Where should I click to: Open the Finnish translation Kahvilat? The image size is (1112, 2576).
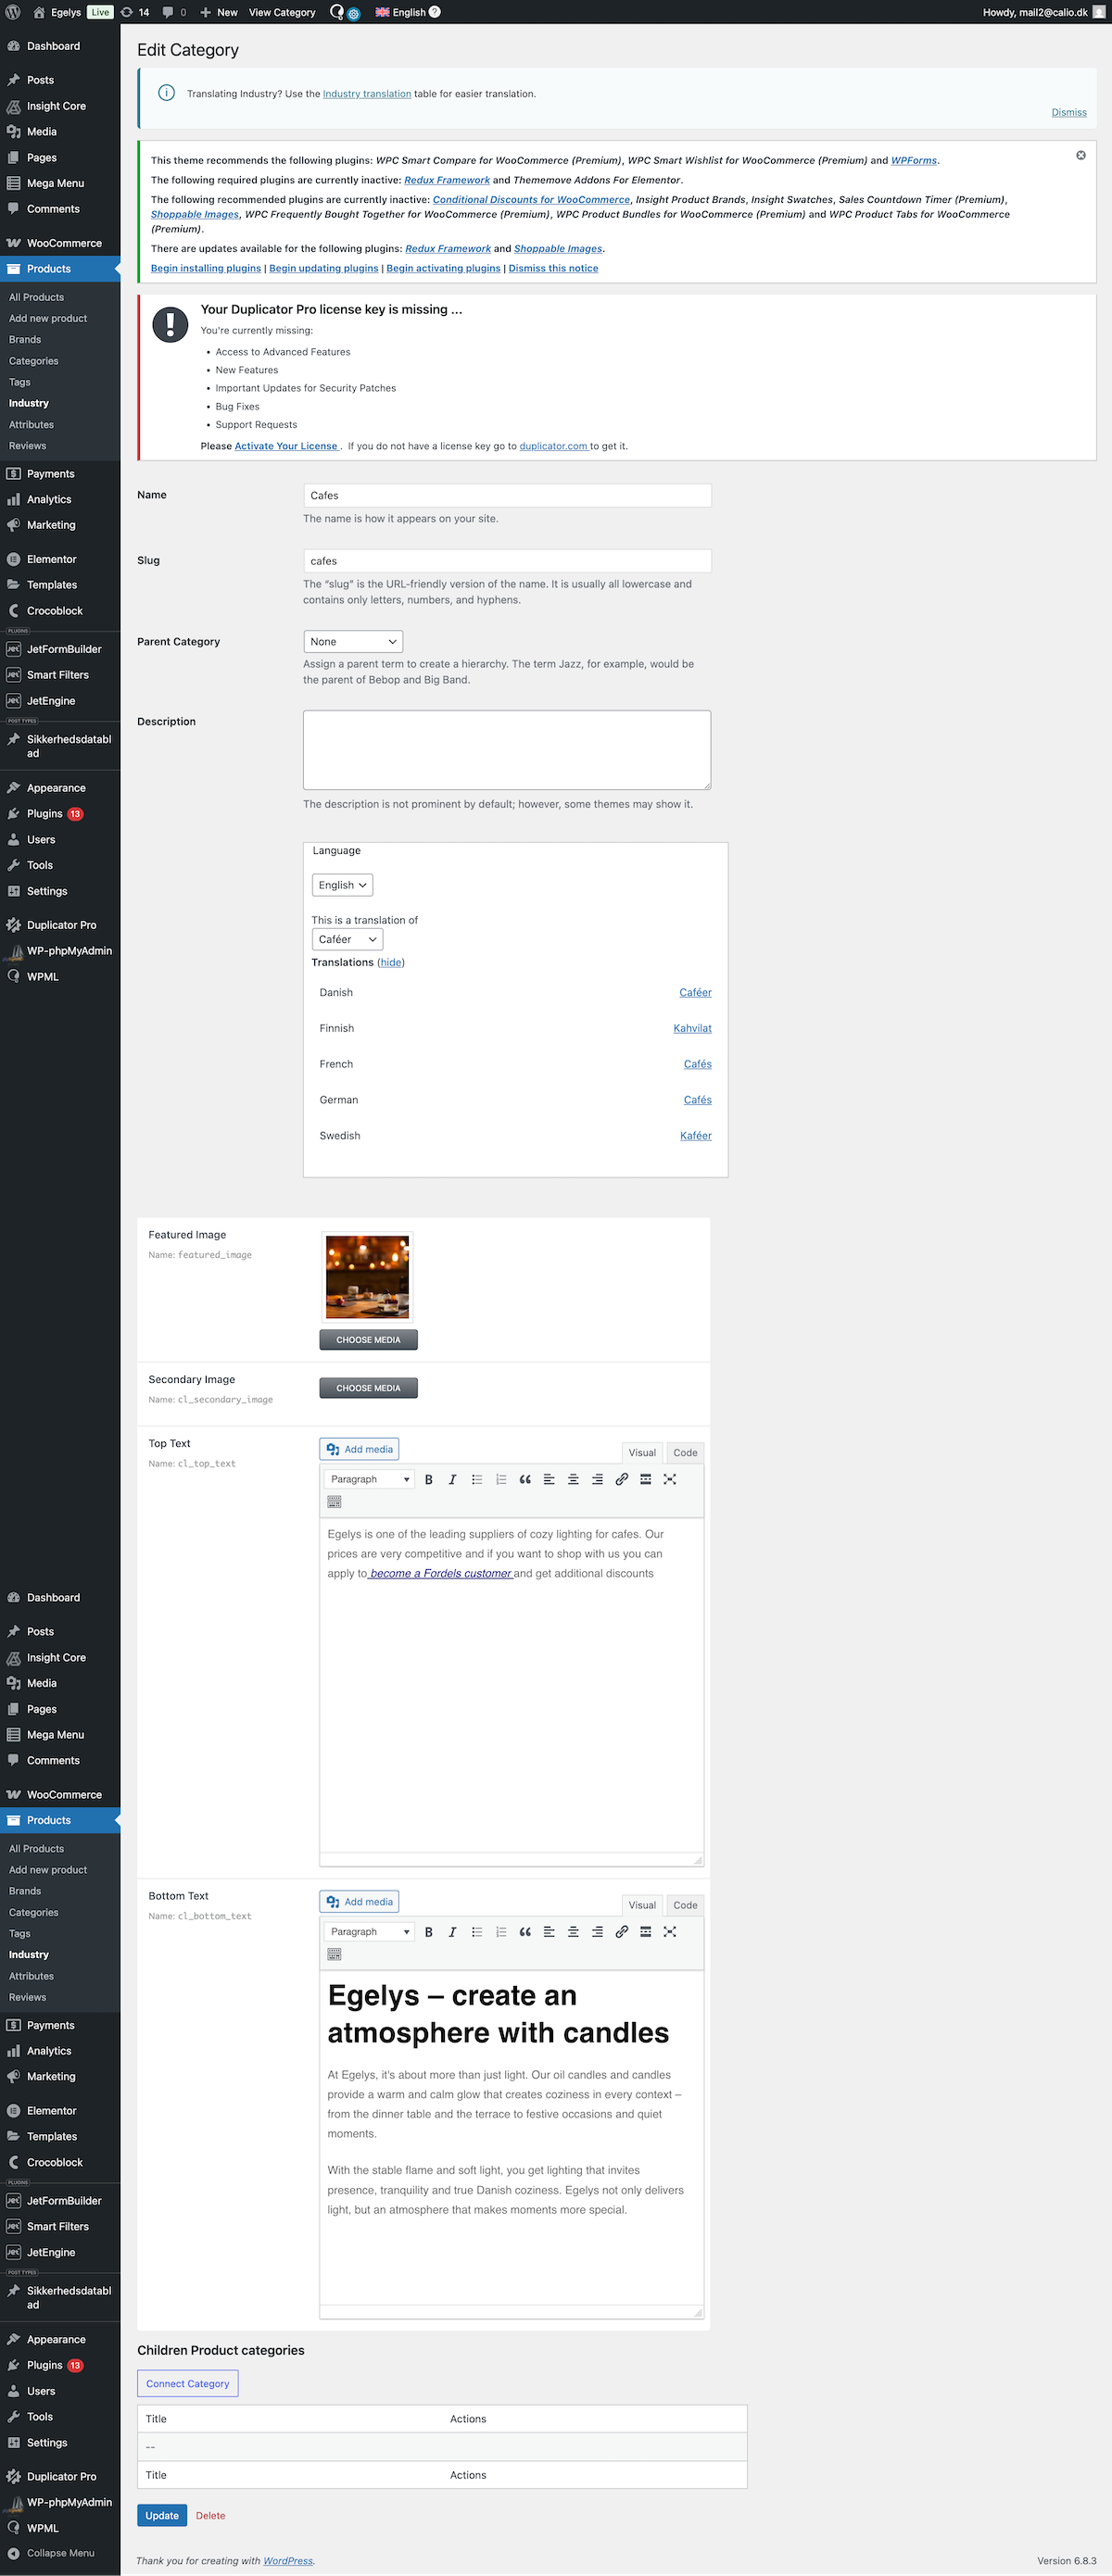pos(692,1028)
